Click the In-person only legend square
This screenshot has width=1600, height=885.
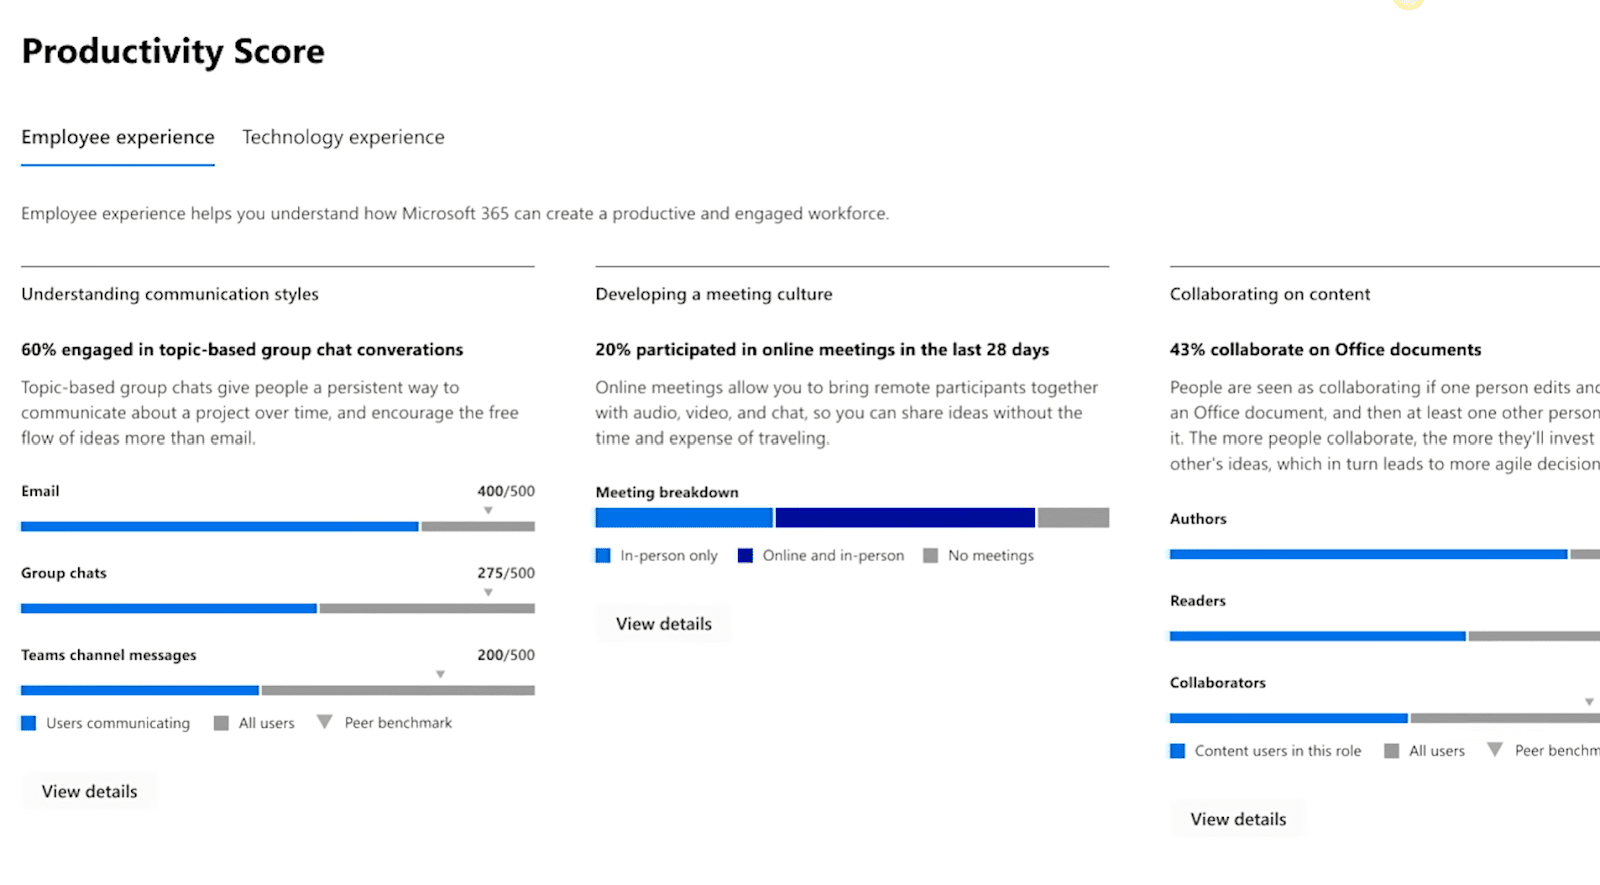(603, 556)
